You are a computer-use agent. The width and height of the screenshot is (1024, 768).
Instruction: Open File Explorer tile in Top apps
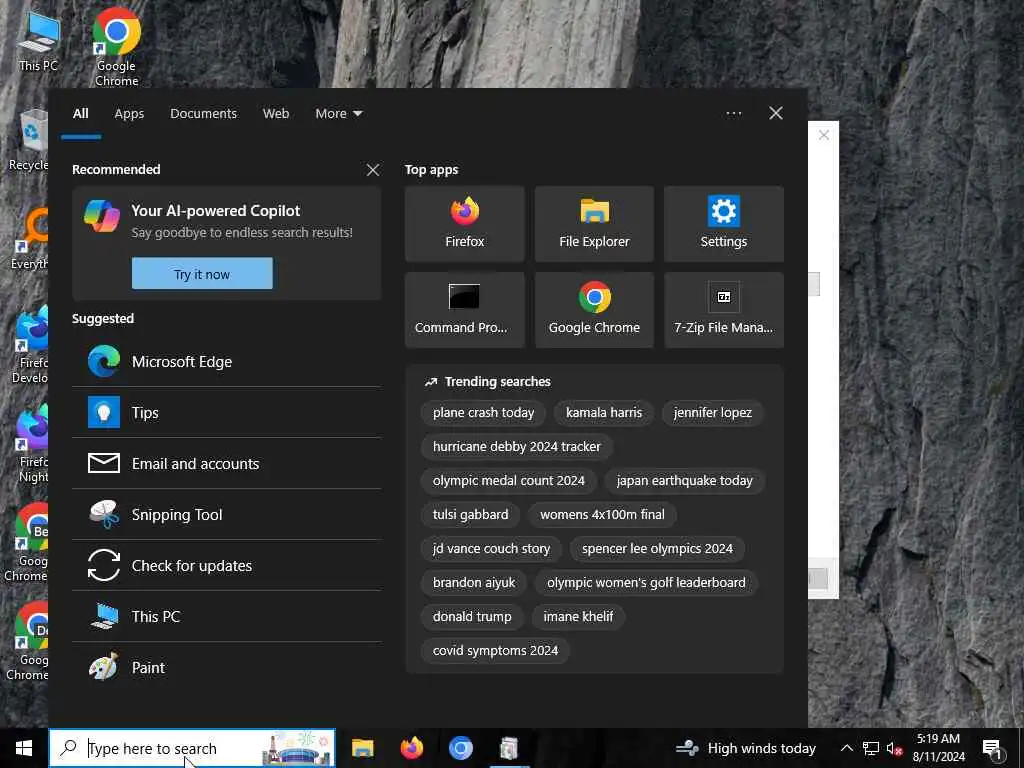click(594, 223)
